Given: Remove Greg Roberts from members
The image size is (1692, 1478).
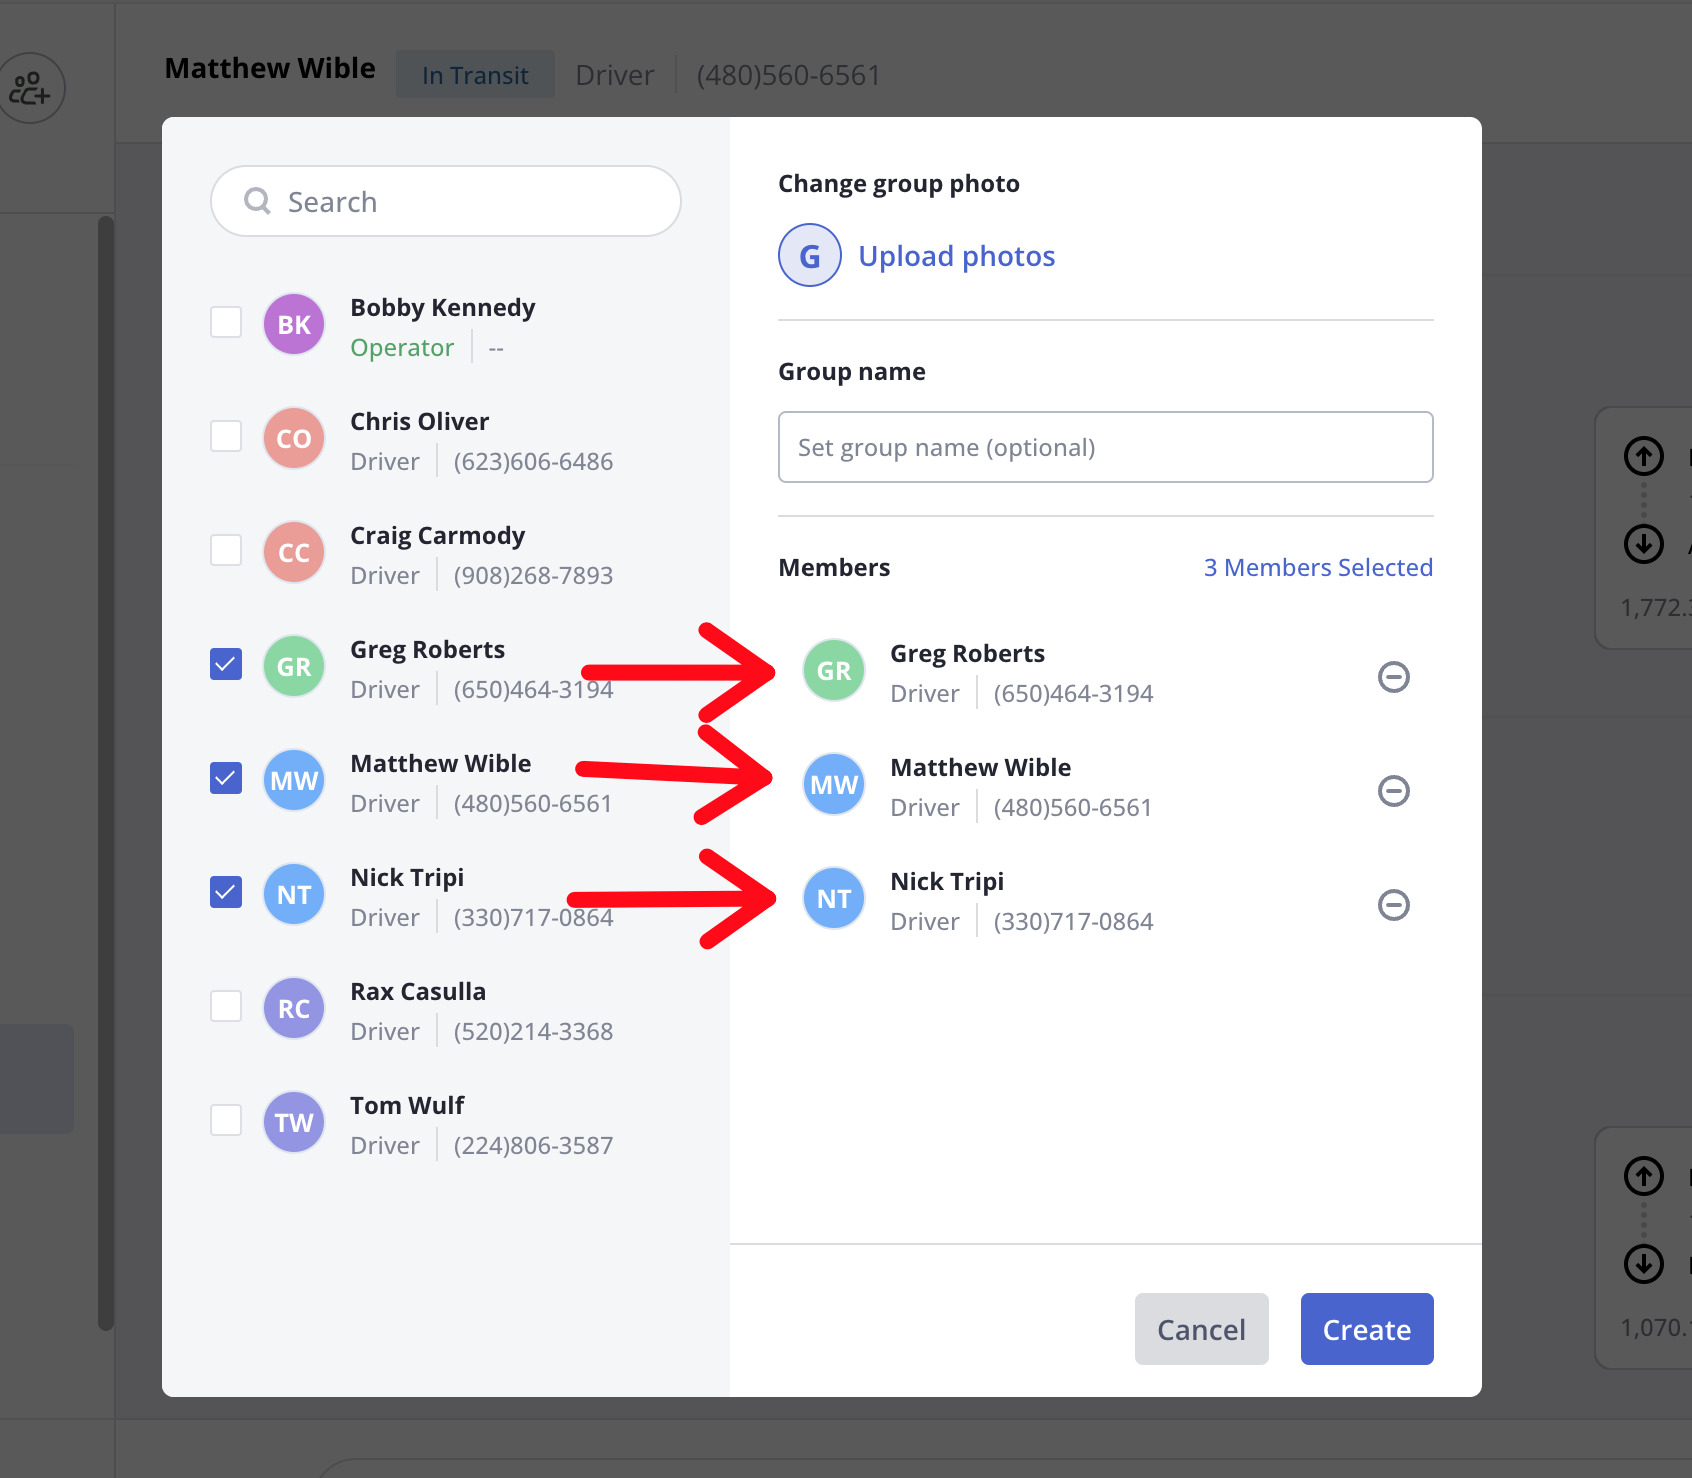Looking at the screenshot, I should (x=1393, y=677).
